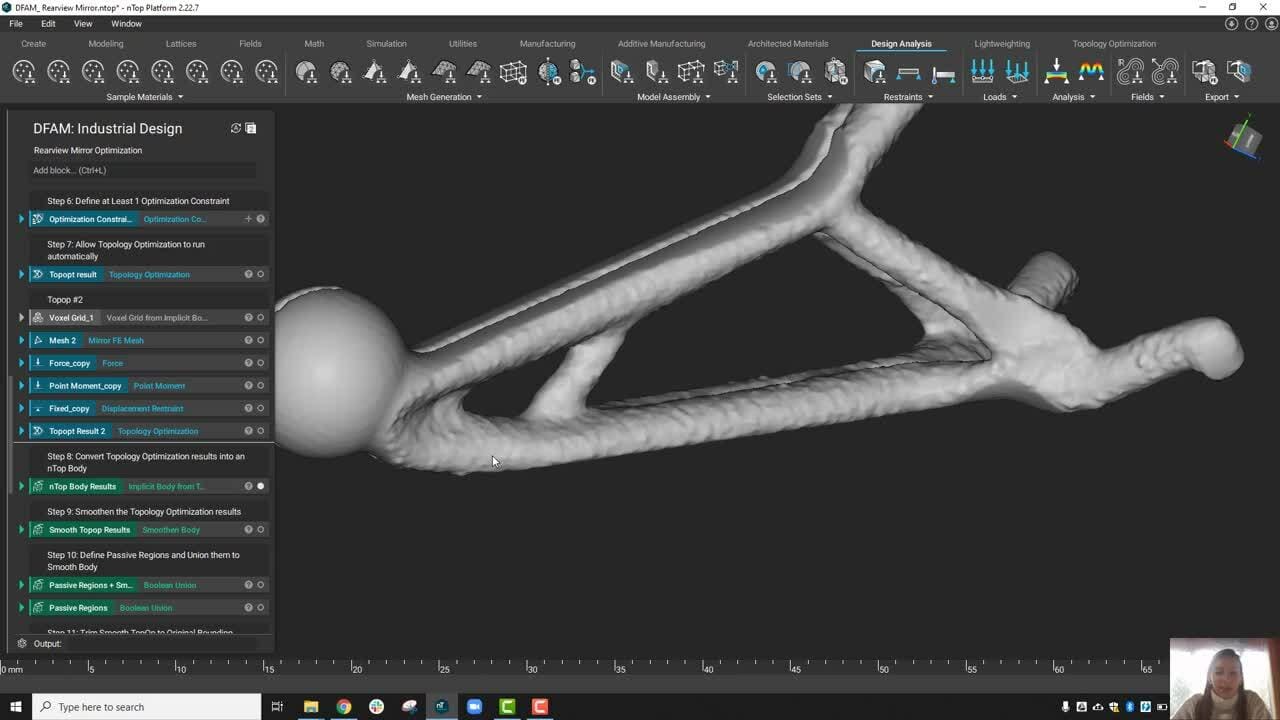Click the Mirror FE Mesh type link

(x=116, y=341)
